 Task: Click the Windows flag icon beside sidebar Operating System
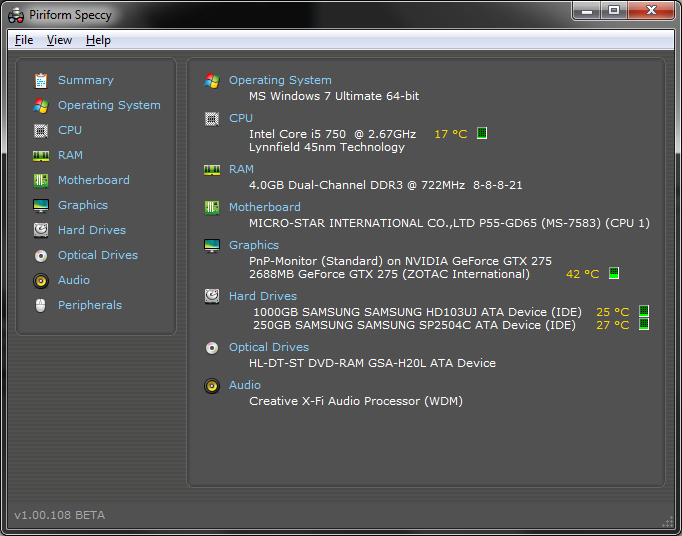click(x=41, y=106)
